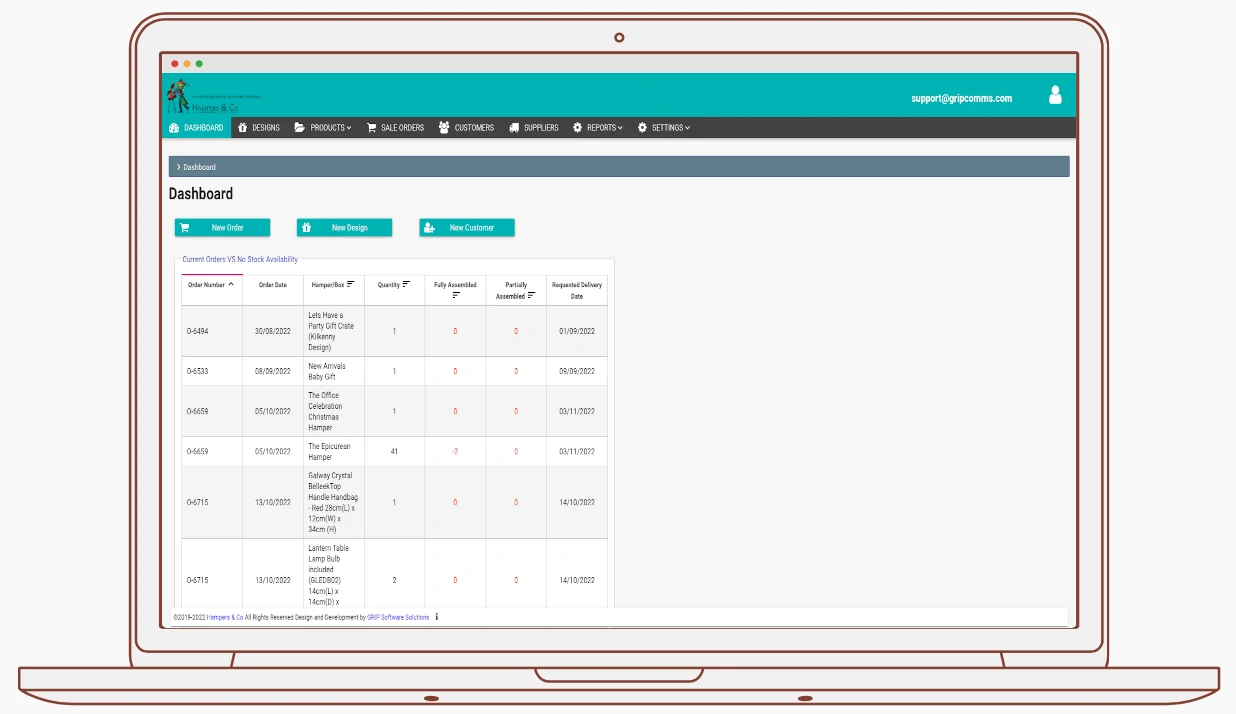The image size is (1236, 714).
Task: Click the Suppliers truck icon in the navbar
Action: click(514, 128)
